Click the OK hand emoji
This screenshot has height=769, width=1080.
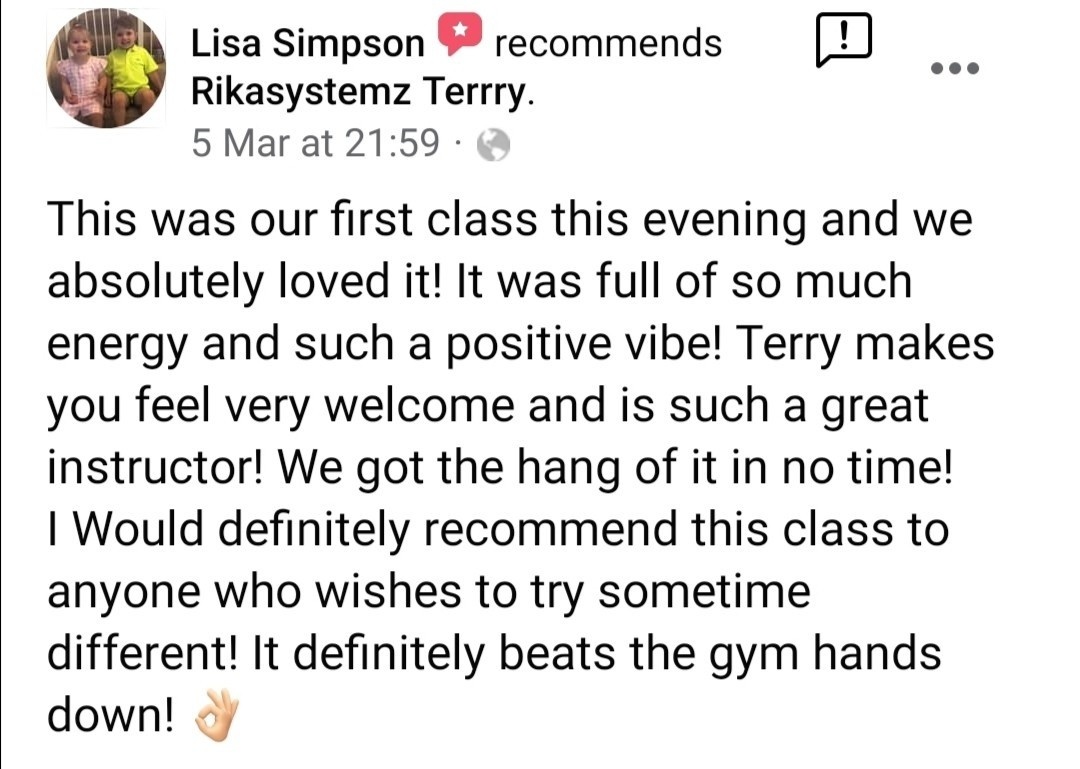[216, 716]
